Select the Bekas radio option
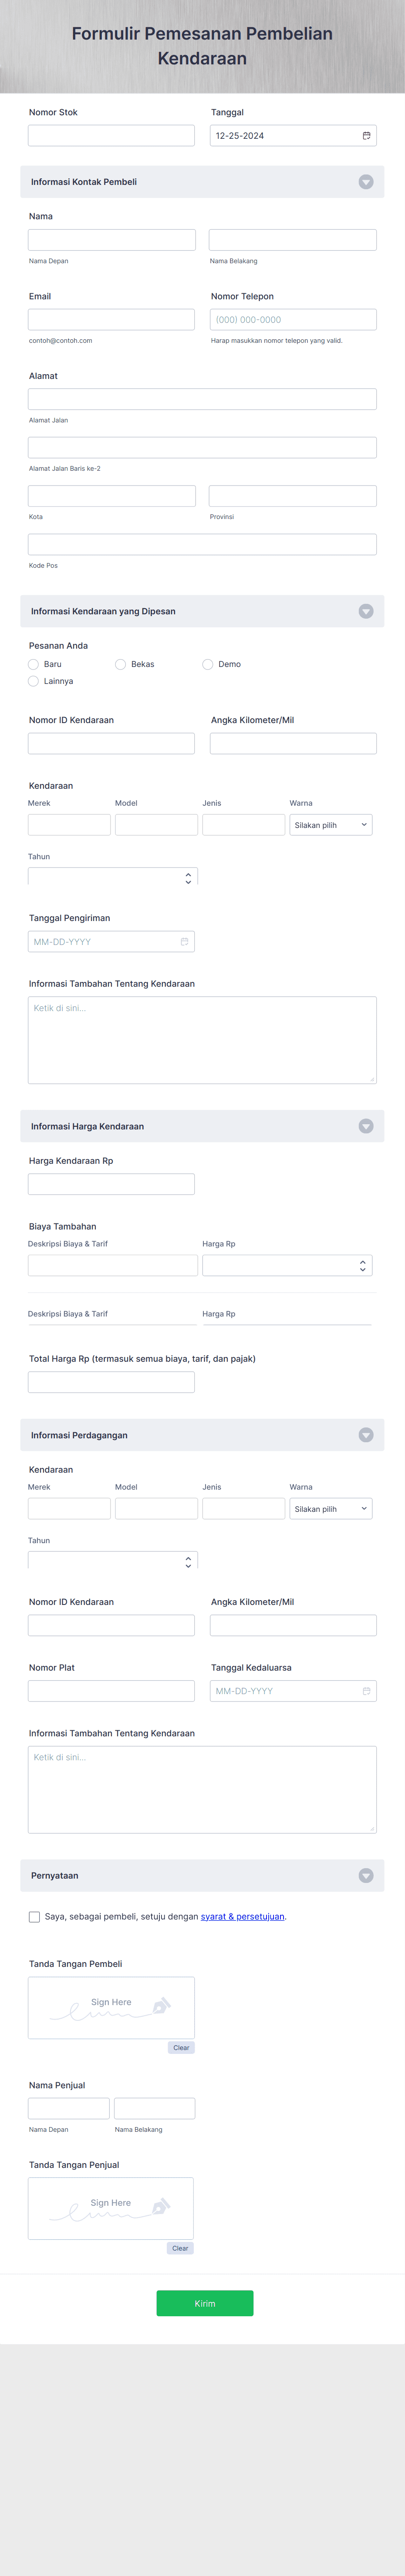This screenshot has width=405, height=2576. point(121,664)
